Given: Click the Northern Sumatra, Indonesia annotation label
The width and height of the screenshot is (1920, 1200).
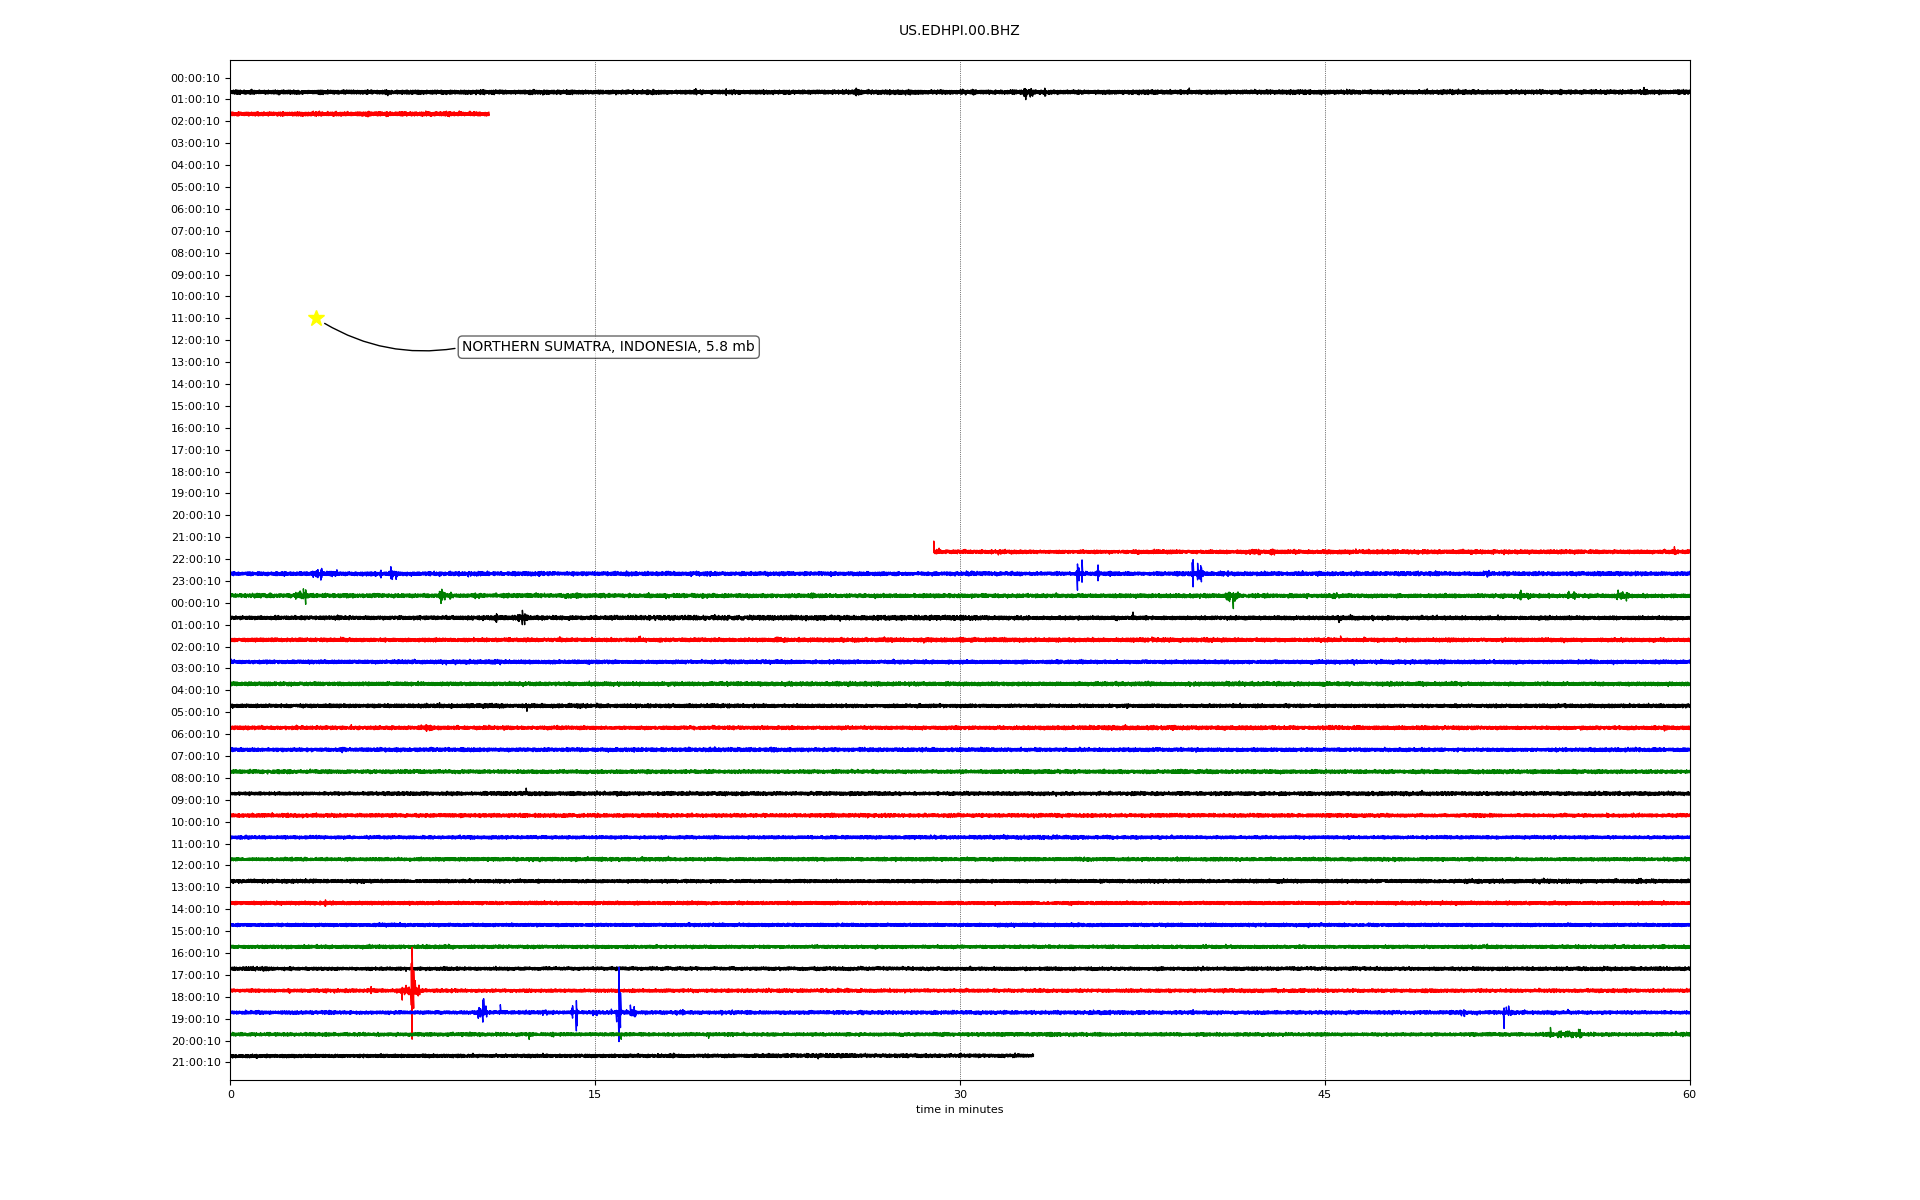Looking at the screenshot, I should click(x=608, y=347).
